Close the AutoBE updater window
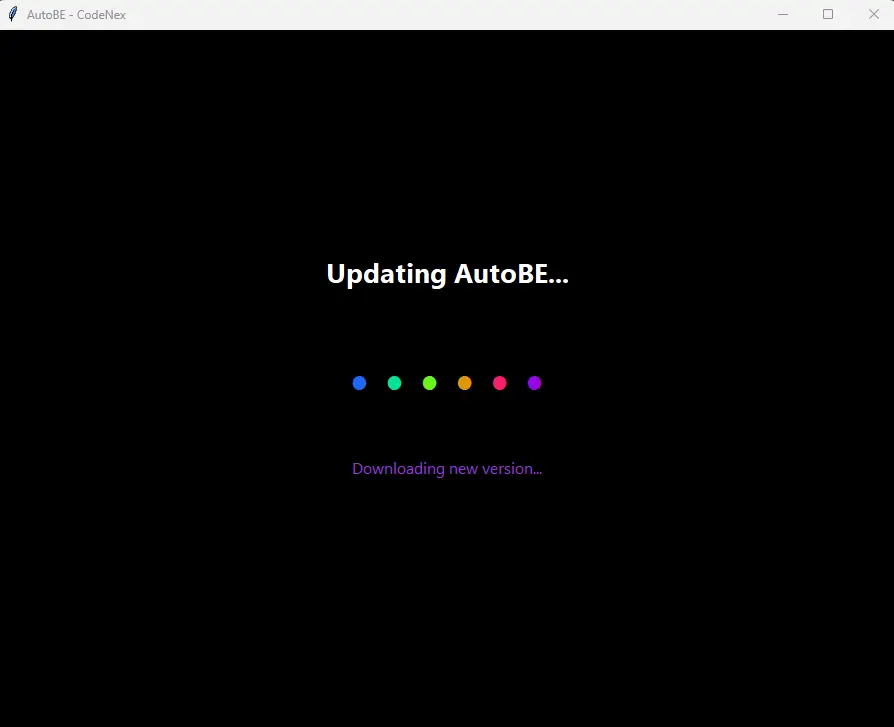This screenshot has width=894, height=727. 873,14
